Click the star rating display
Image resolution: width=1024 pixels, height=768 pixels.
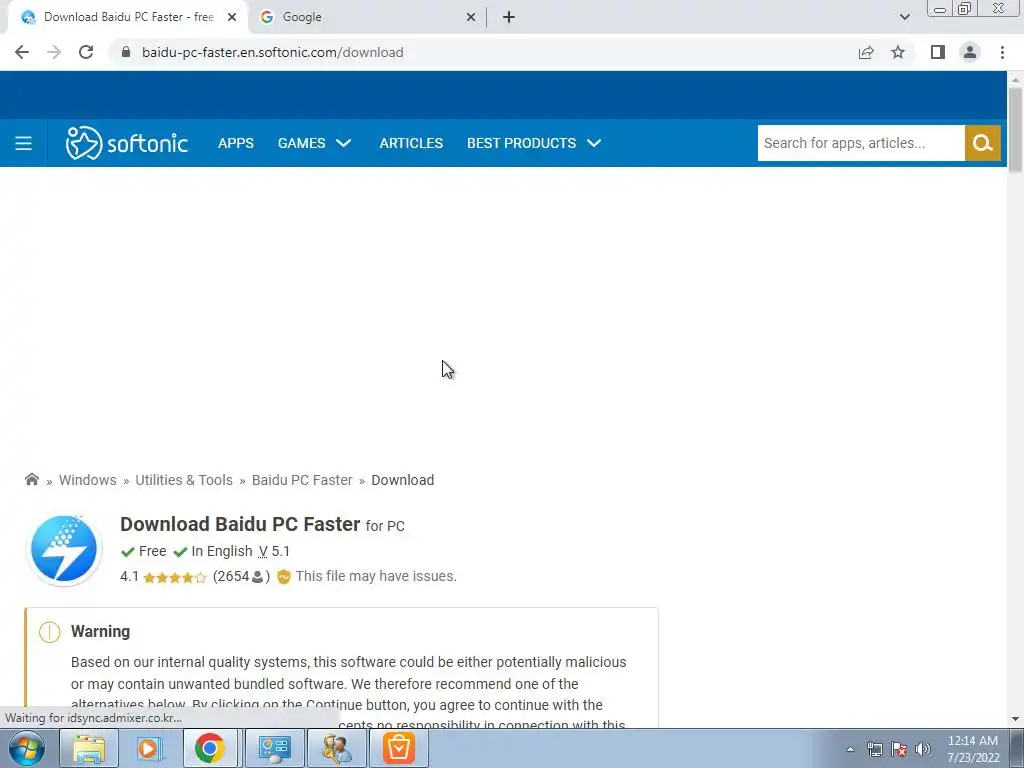point(174,577)
